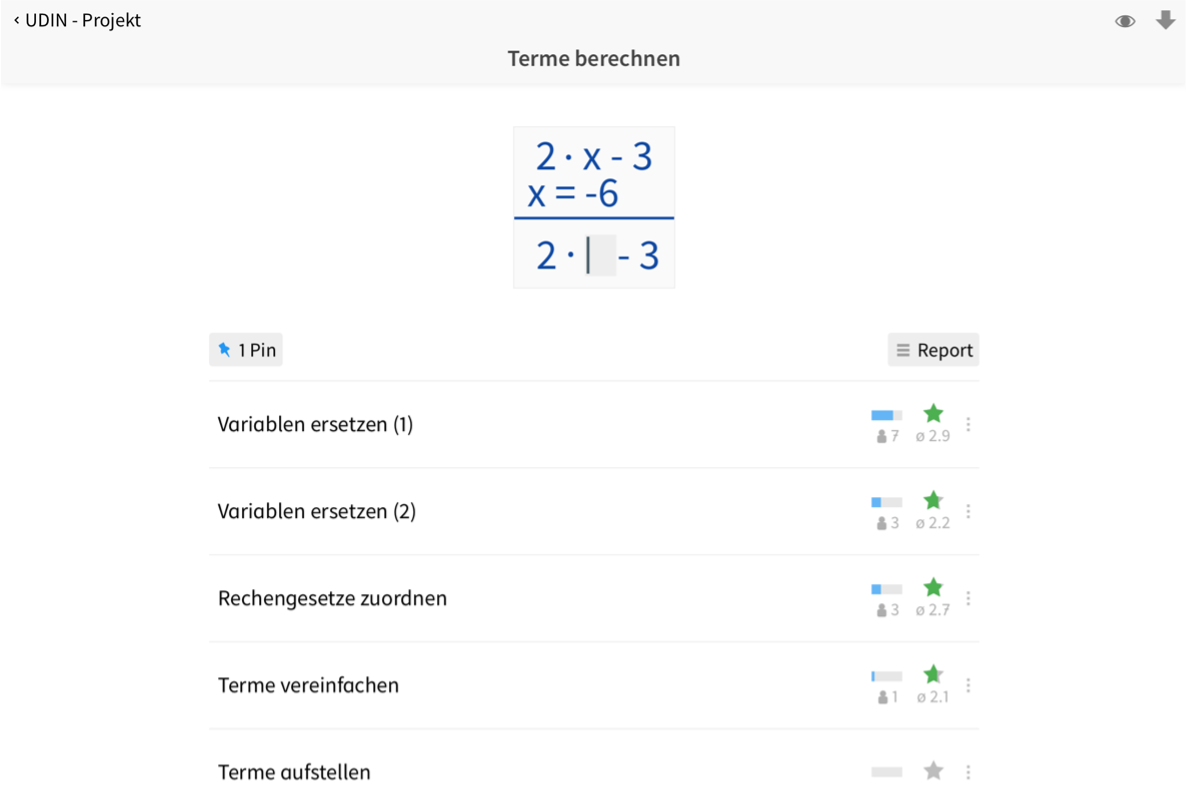Click the download arrow icon
The image size is (1188, 794).
point(1165,20)
